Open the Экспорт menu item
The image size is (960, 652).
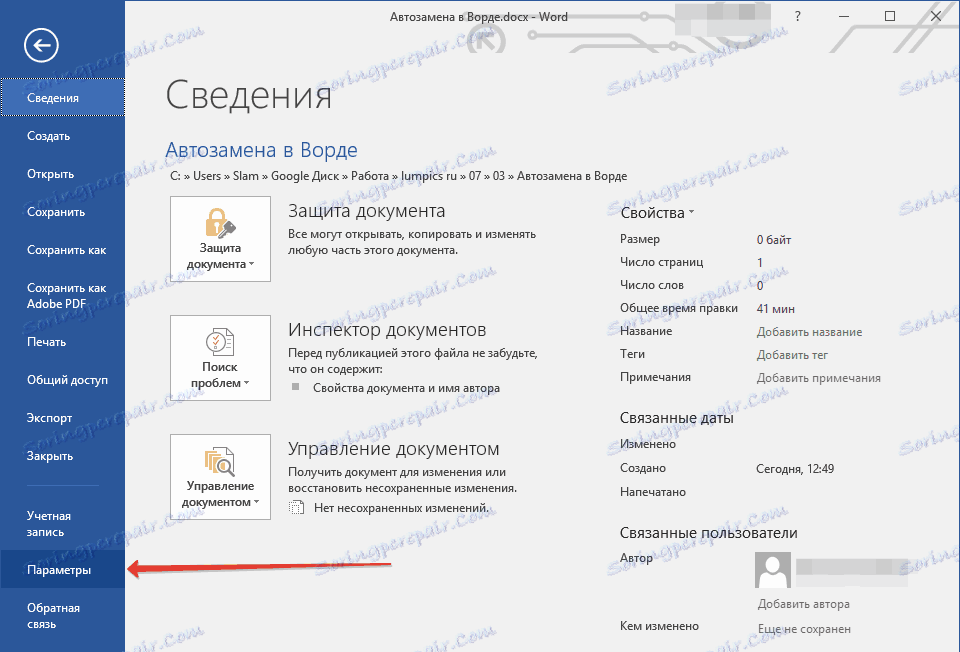coord(62,418)
